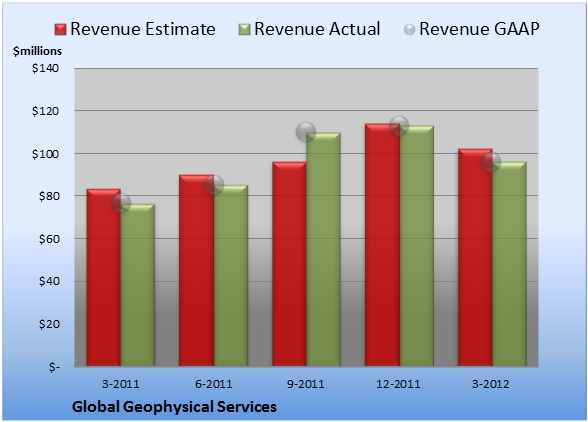The width and height of the screenshot is (588, 422).
Task: Select the Revenue GAAP legend label
Action: (x=479, y=29)
